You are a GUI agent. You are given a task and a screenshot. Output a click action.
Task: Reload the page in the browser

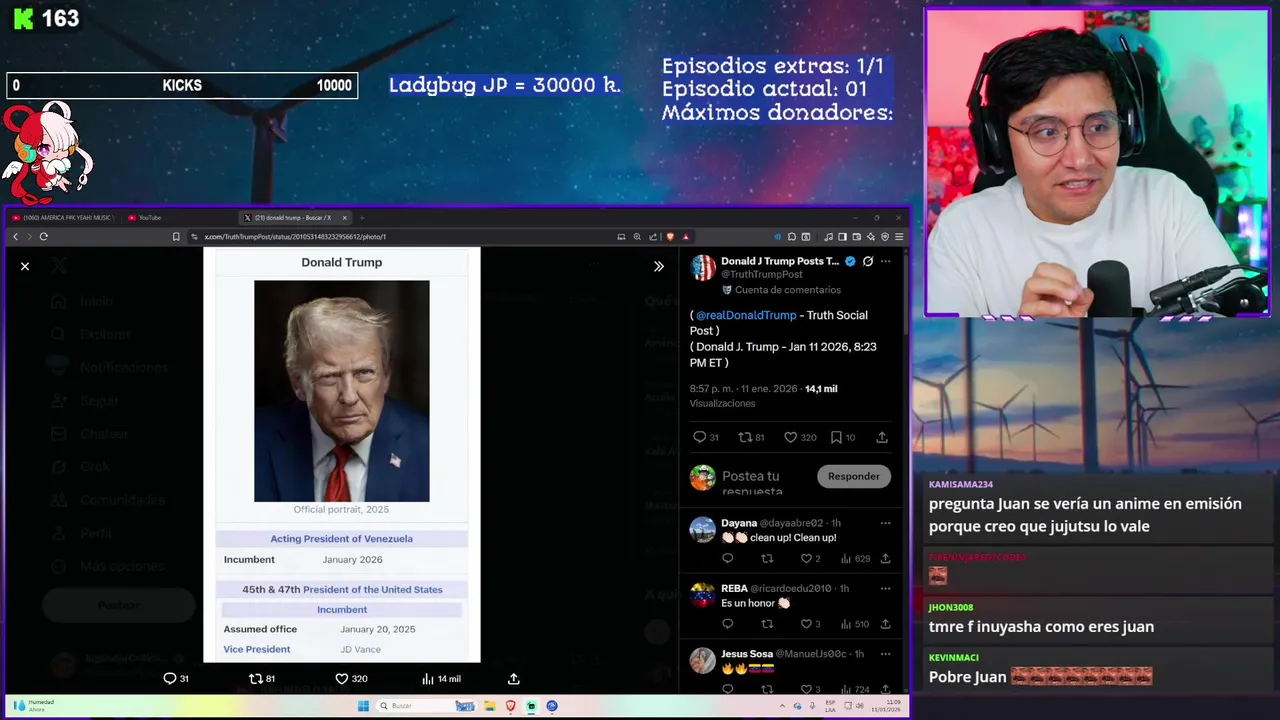43,237
